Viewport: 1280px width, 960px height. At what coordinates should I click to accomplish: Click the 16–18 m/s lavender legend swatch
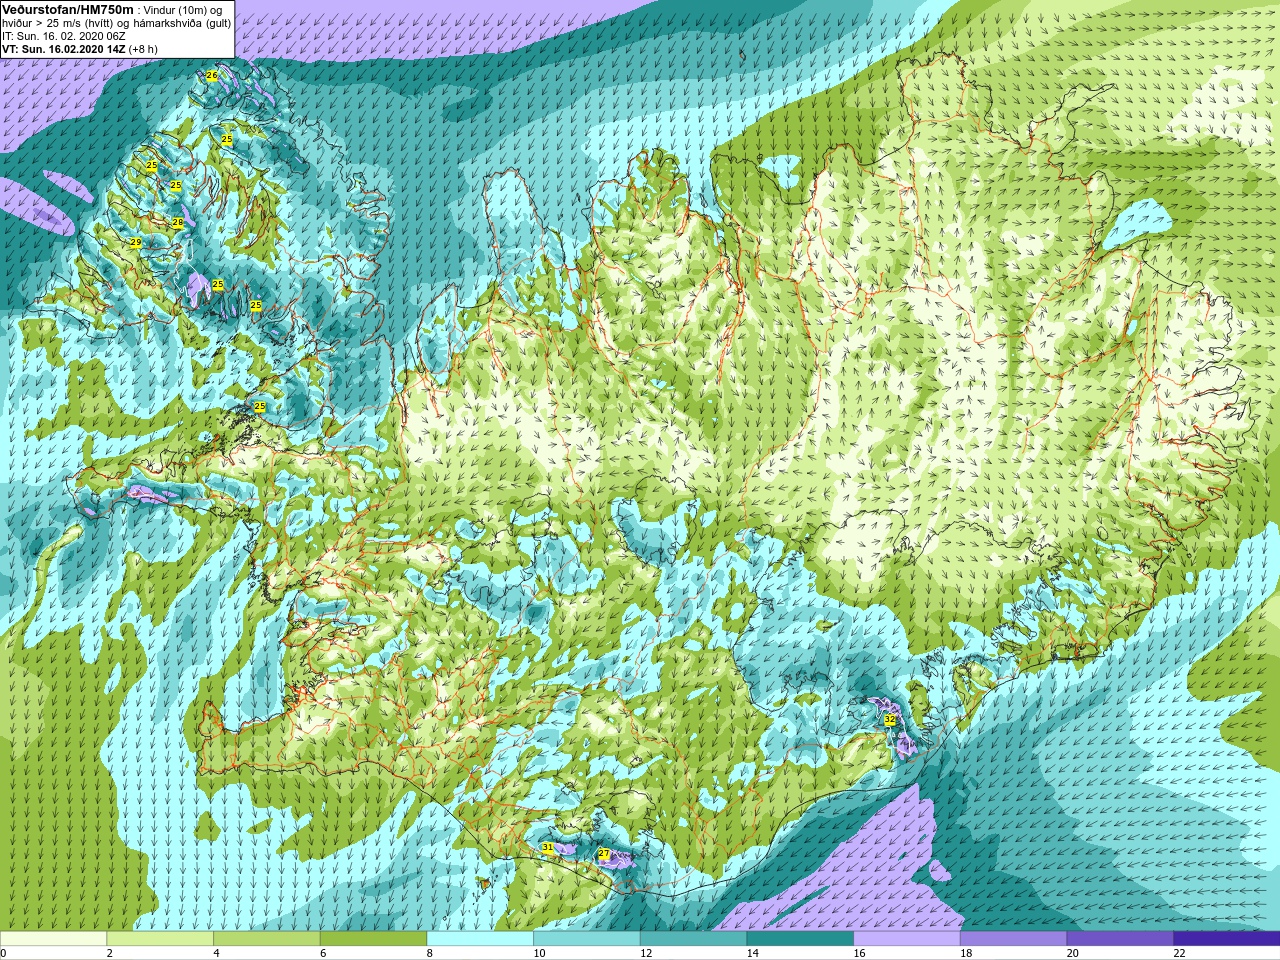(x=906, y=939)
